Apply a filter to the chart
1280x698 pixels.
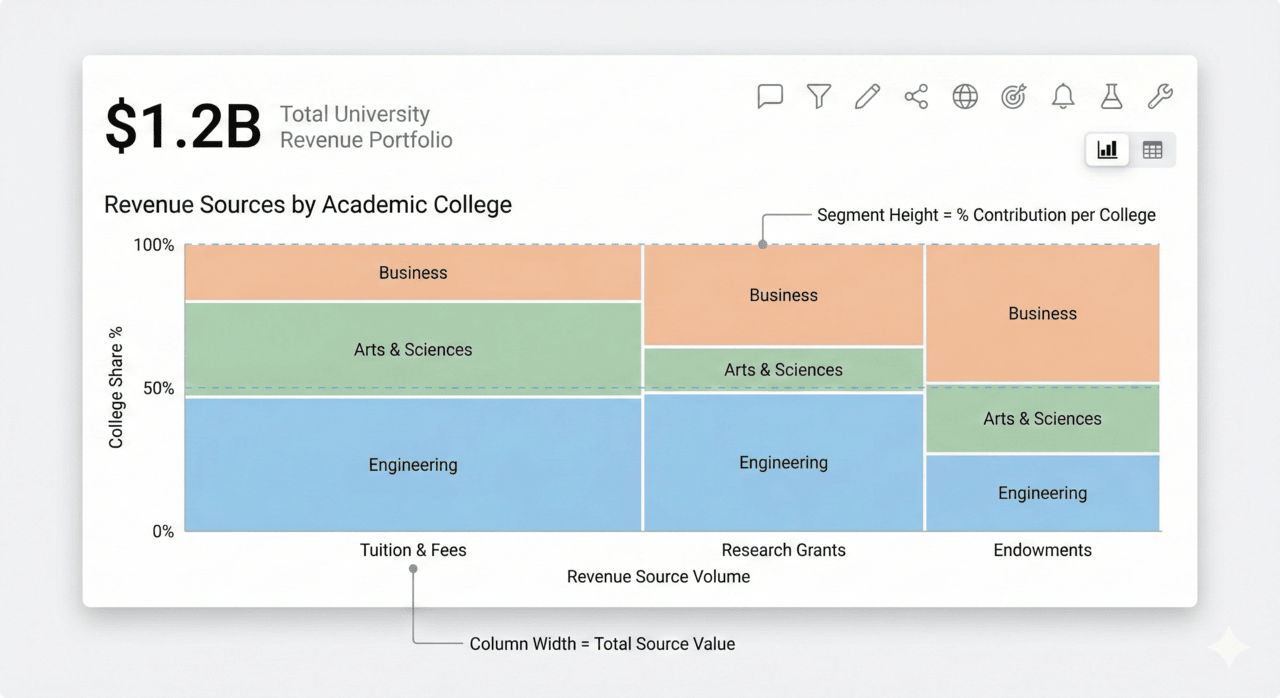tap(818, 96)
